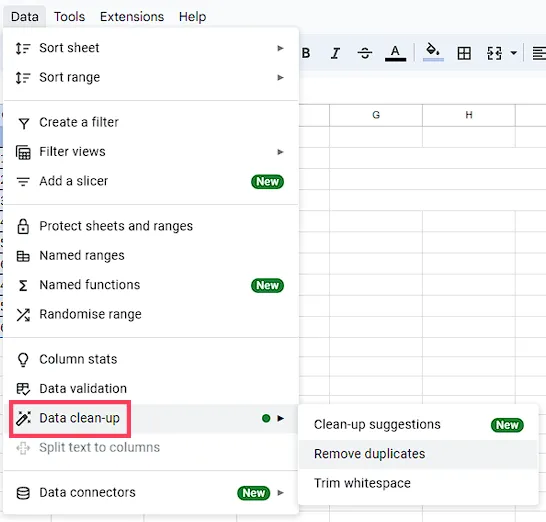546x522 pixels.
Task: Click the lightbulb icon for Column stats
Action: click(23, 360)
